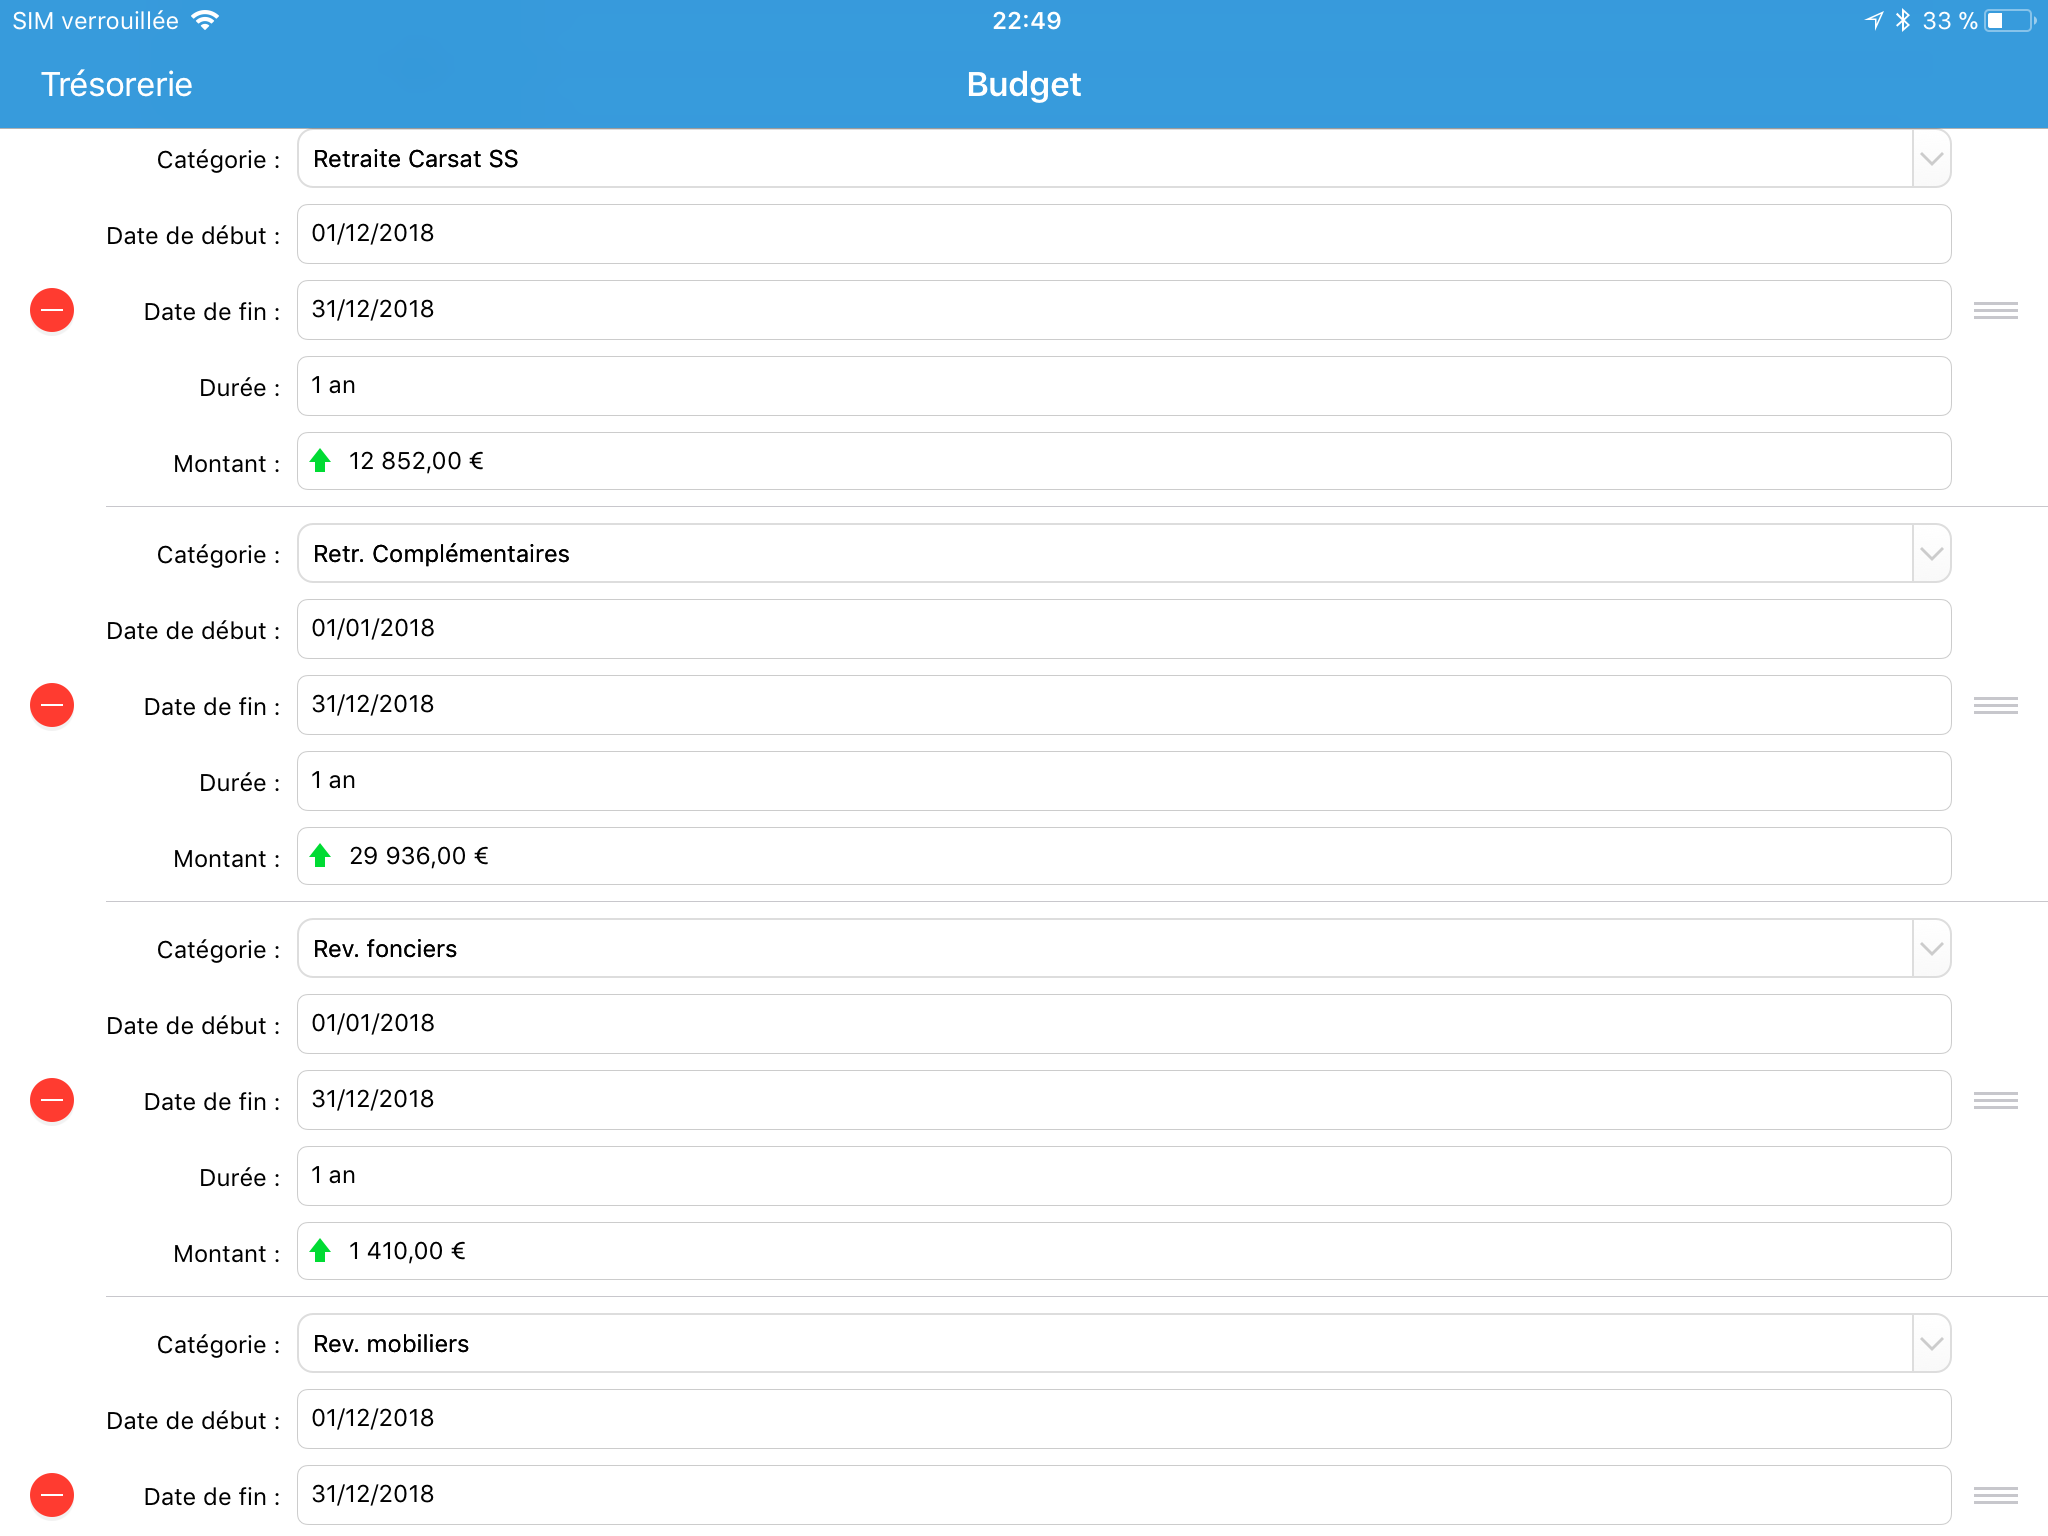
Task: Toggle green arrow on 29 936,00 € amount
Action: coord(320,856)
